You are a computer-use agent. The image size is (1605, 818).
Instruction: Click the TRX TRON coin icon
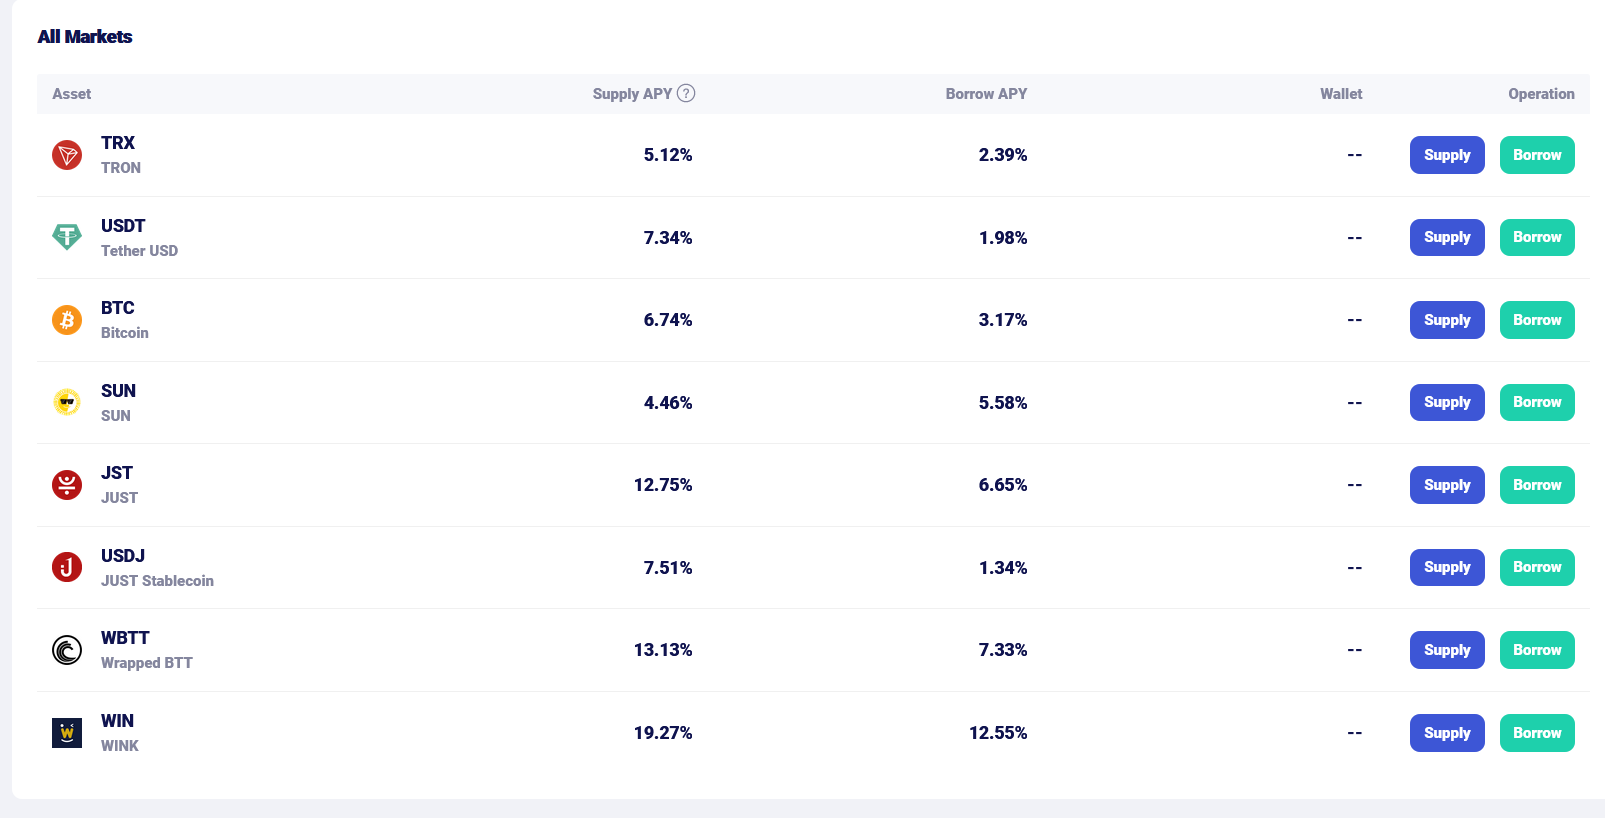[x=67, y=155]
